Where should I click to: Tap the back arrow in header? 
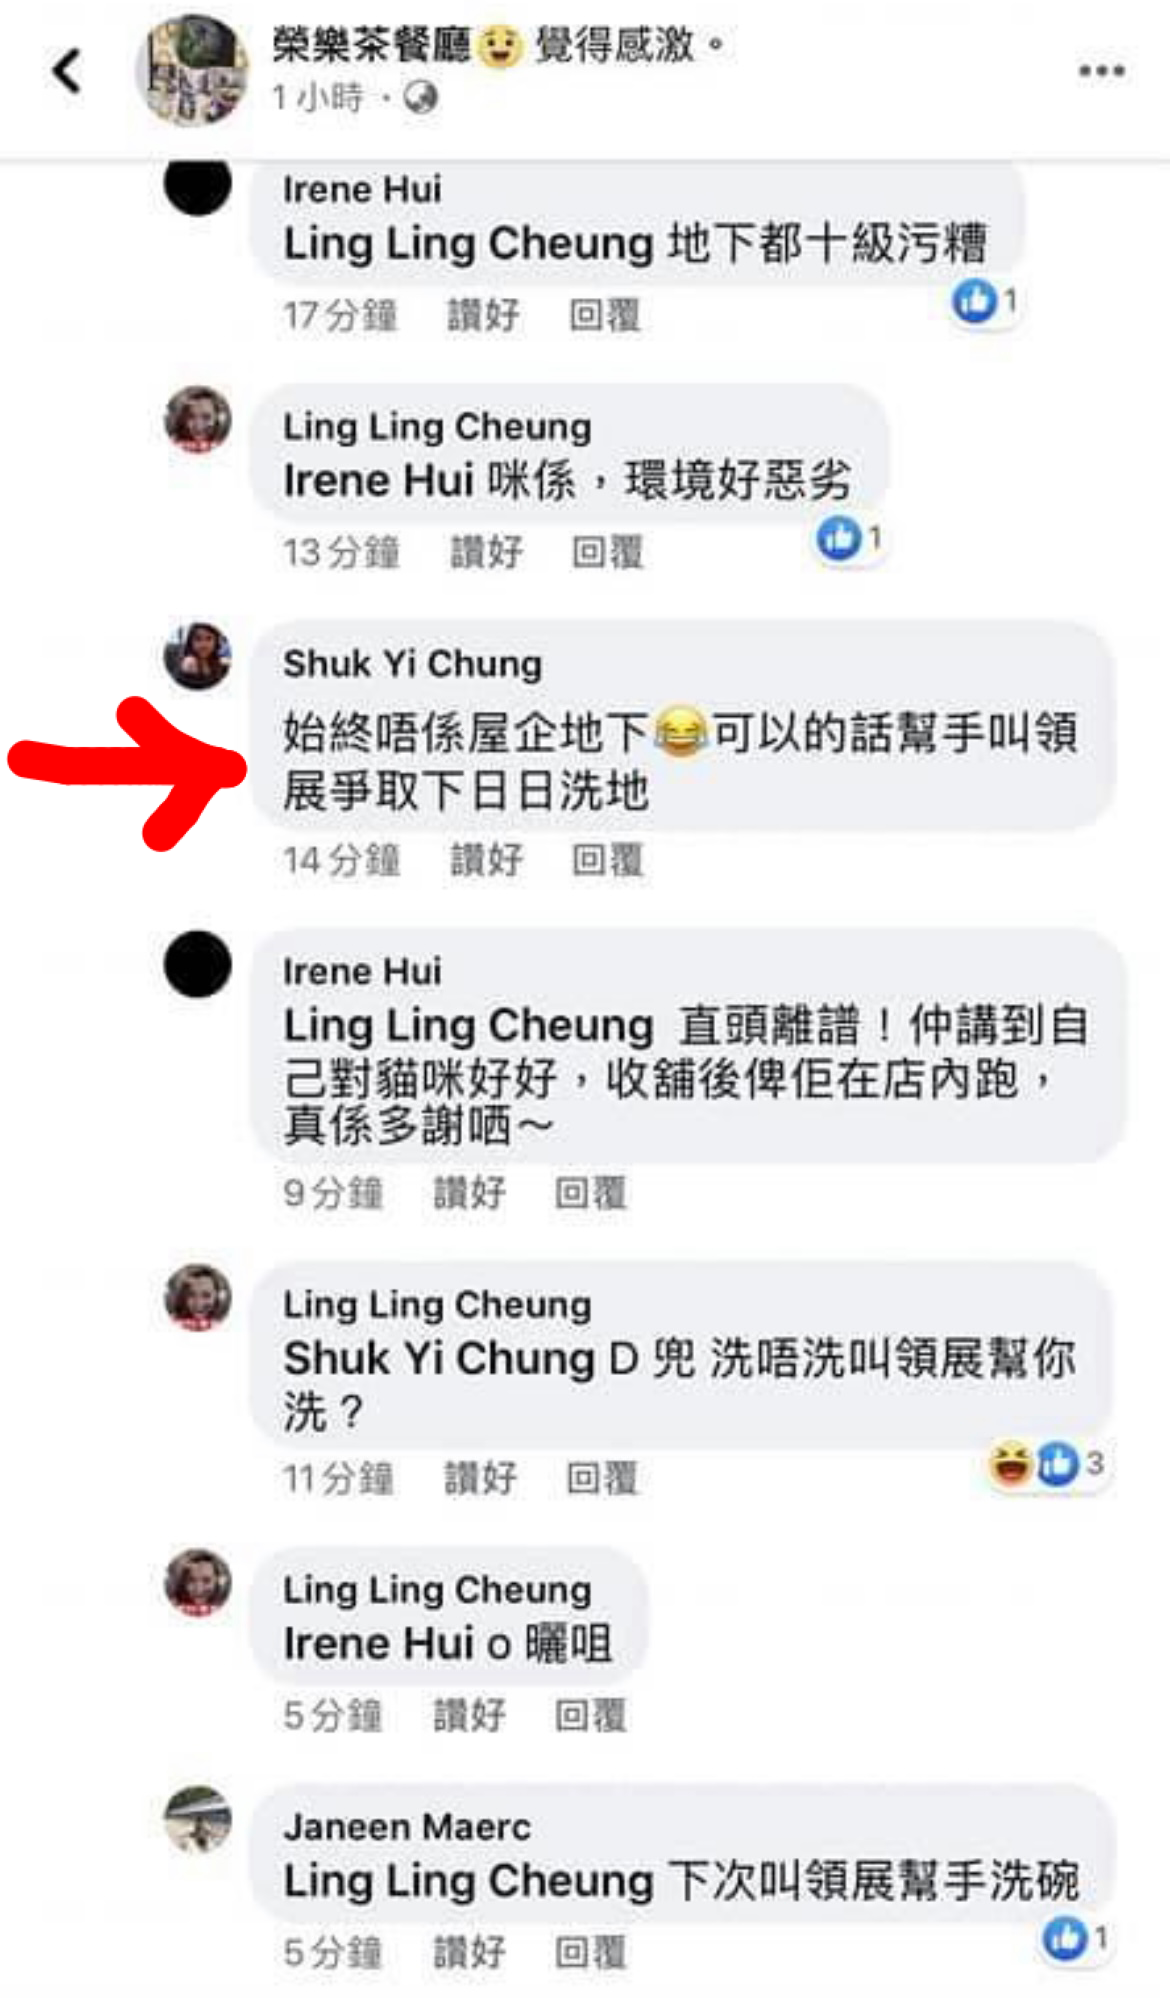pyautogui.click(x=66, y=71)
